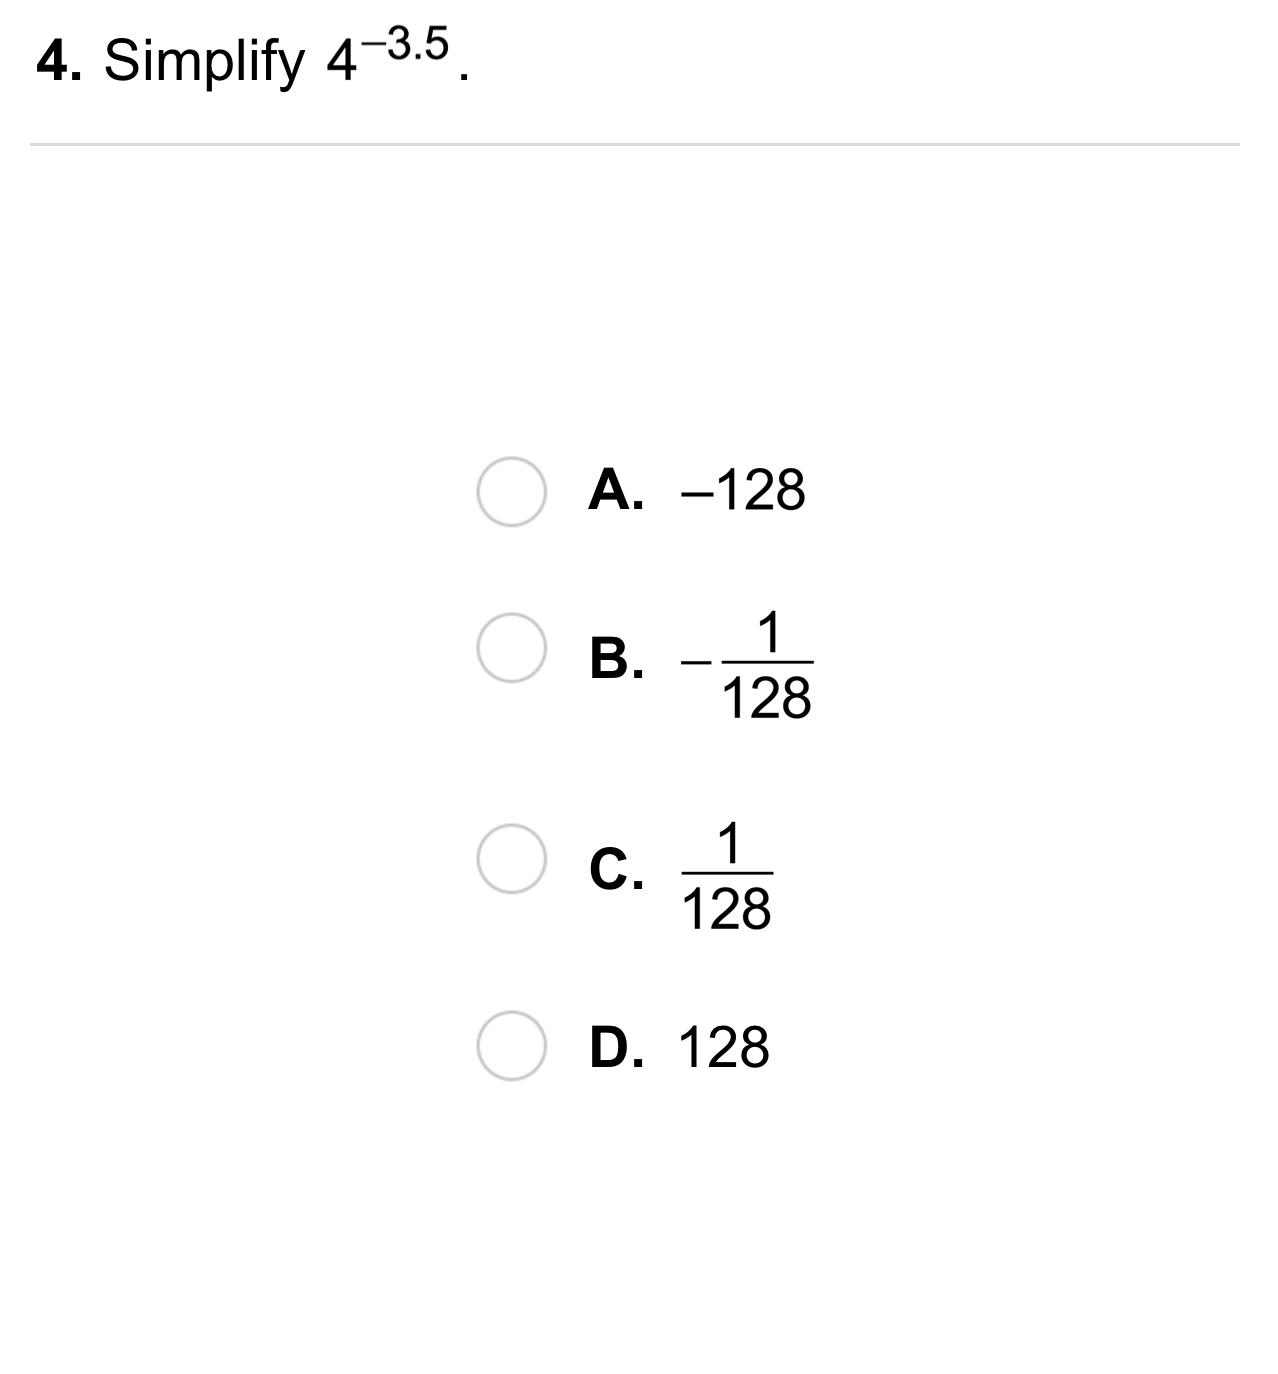Click the word Simplify in the question
The height and width of the screenshot is (1374, 1278).
coord(203,62)
